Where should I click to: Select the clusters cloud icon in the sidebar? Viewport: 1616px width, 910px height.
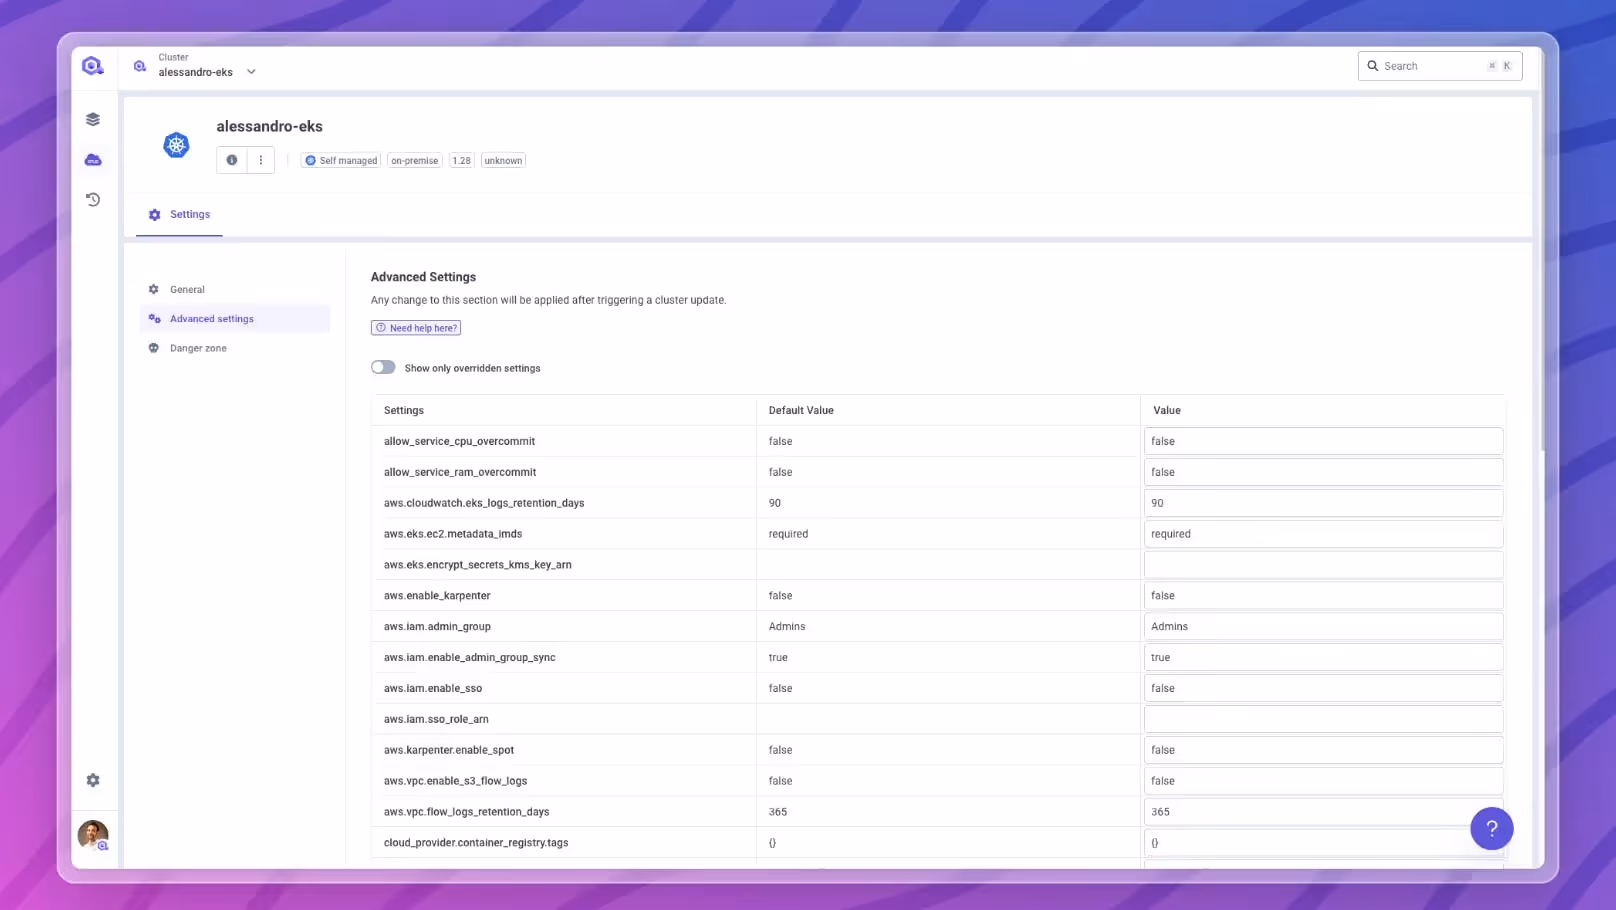(92, 159)
